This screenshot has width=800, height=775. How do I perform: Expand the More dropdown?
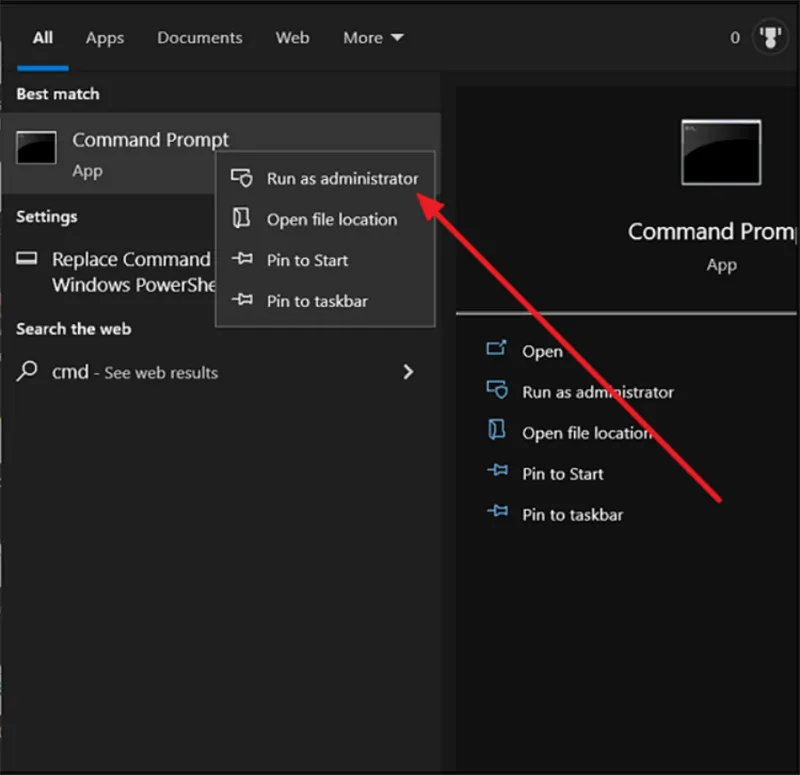pos(373,38)
